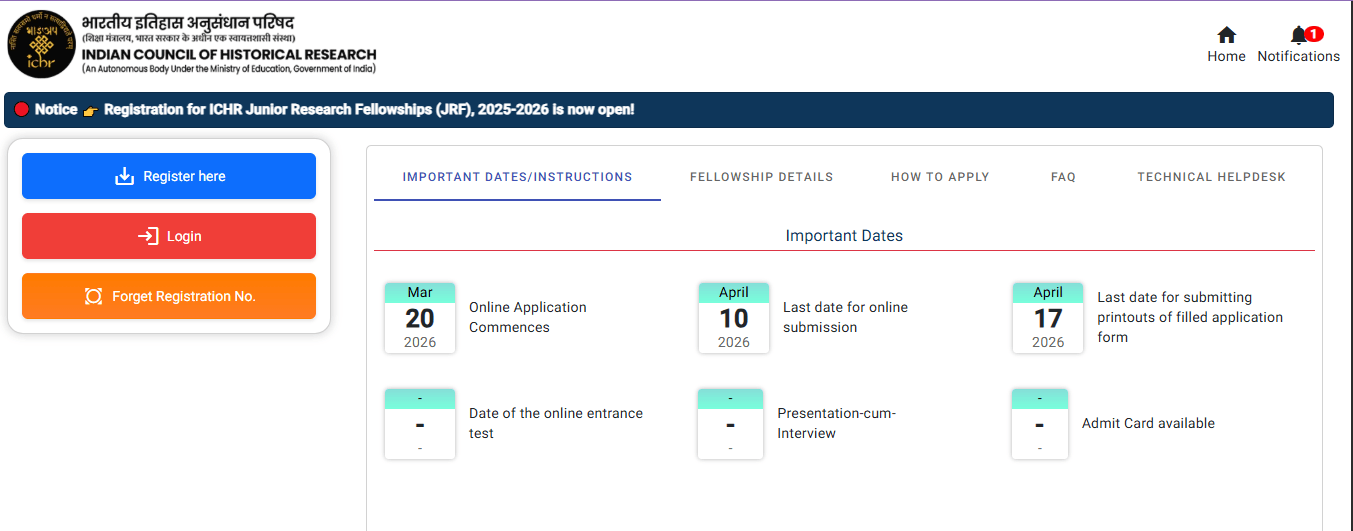Click the ICHR circular logo

pyautogui.click(x=41, y=44)
